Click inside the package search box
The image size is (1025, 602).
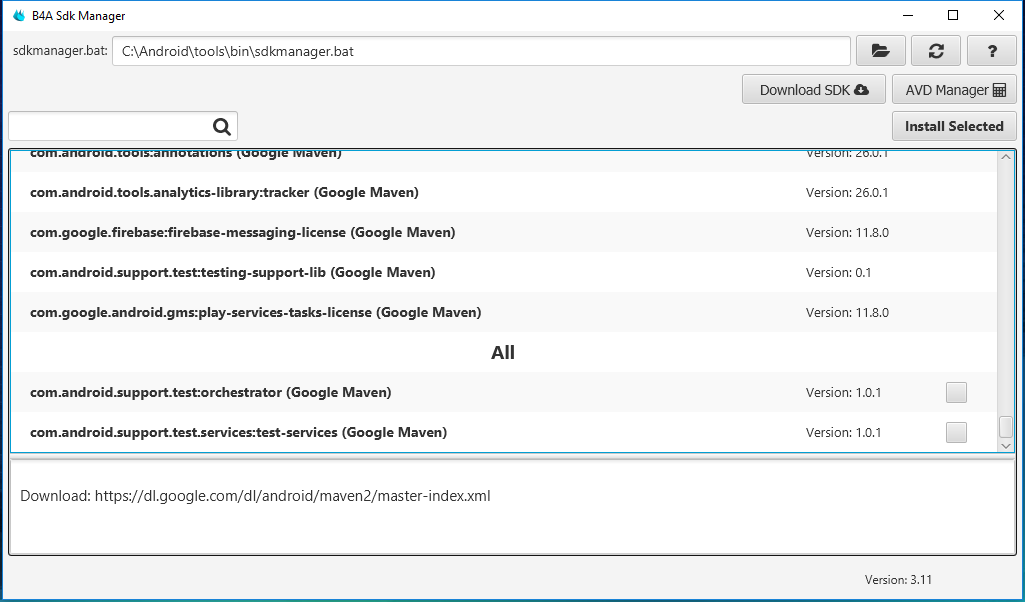click(108, 126)
